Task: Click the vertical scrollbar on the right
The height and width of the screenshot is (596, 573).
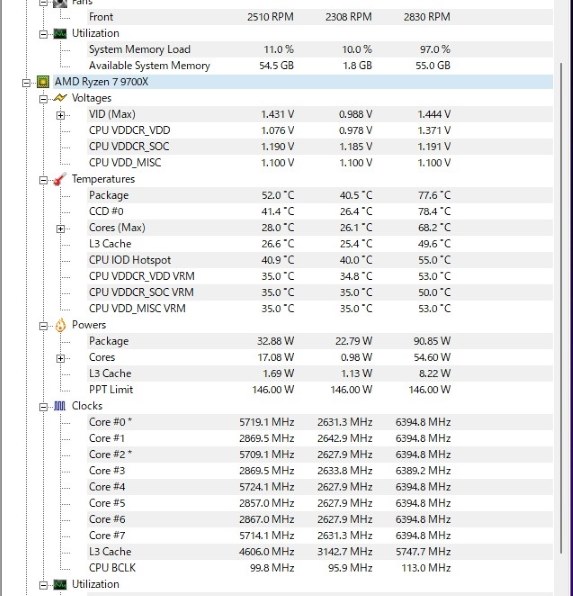Action: (562, 308)
